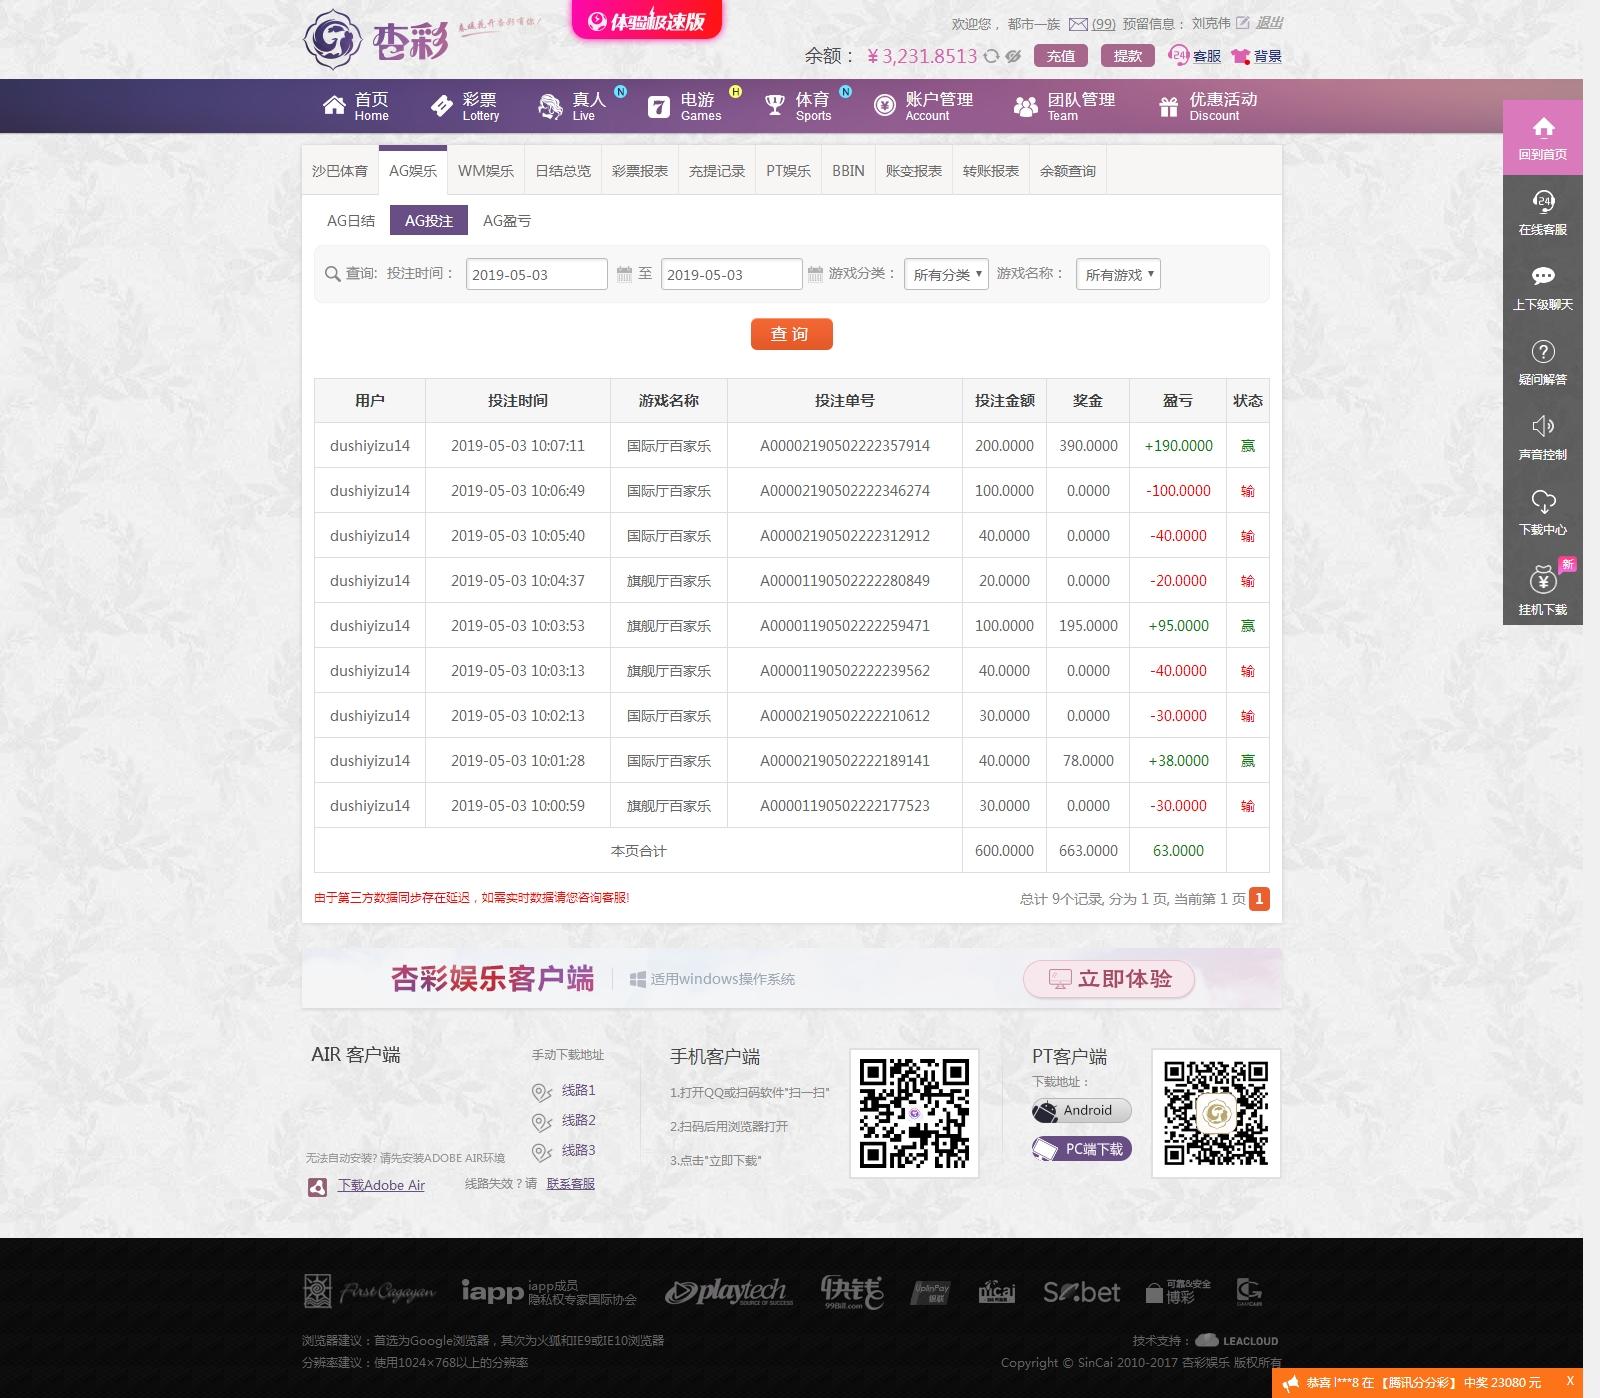Open 上下级聊天 chat bubble icon
Screen dimensions: 1600x1398
pos(1543,277)
